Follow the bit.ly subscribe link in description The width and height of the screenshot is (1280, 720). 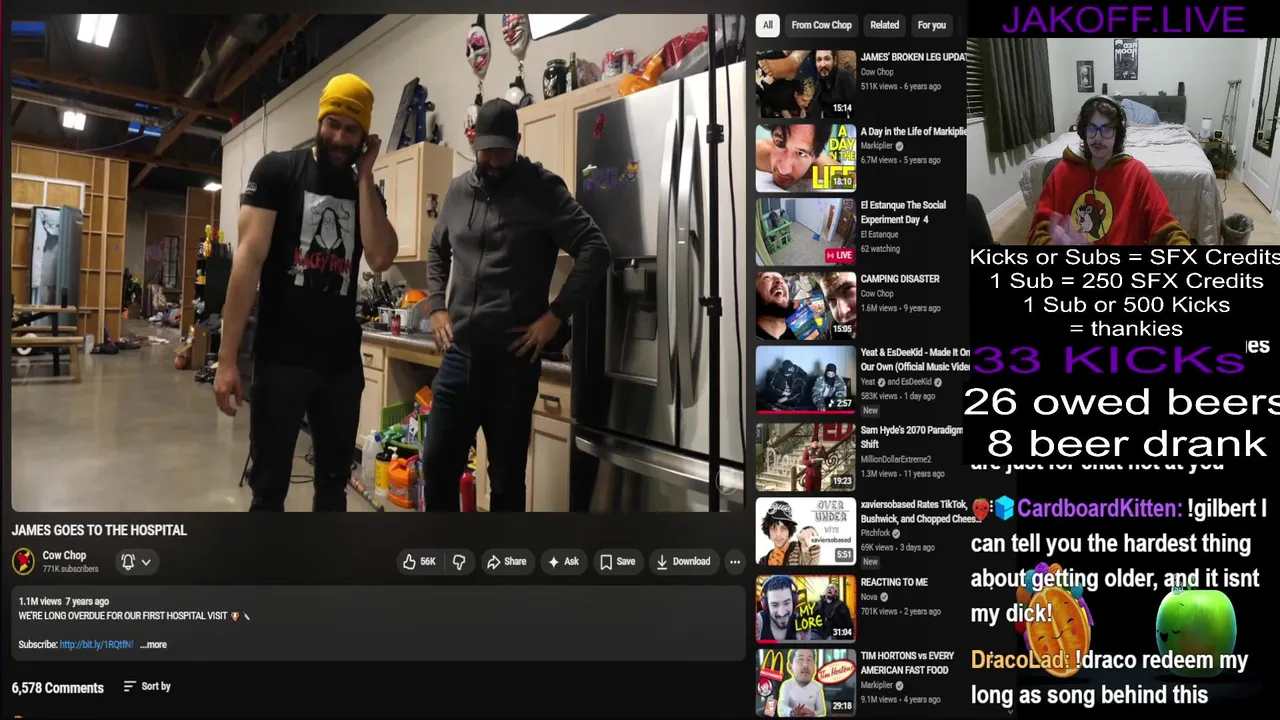click(96, 645)
